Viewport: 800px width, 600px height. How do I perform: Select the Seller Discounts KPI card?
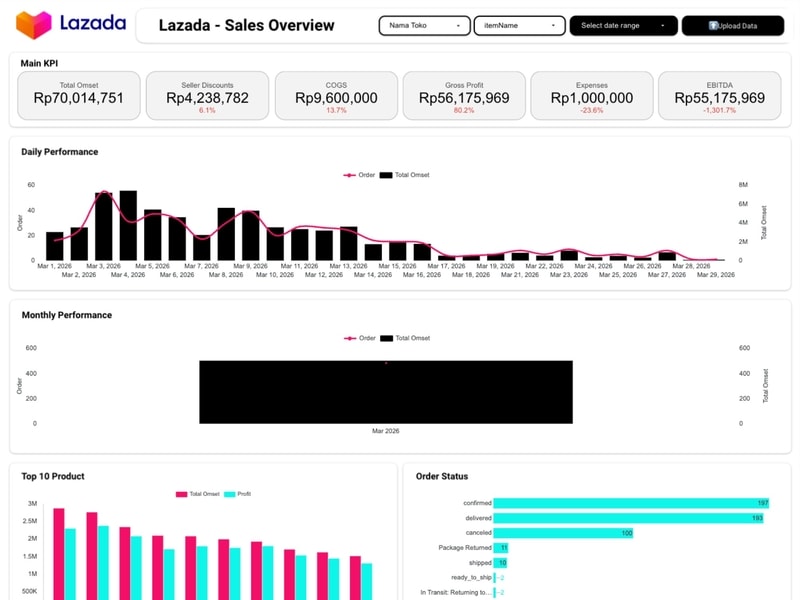[207, 95]
